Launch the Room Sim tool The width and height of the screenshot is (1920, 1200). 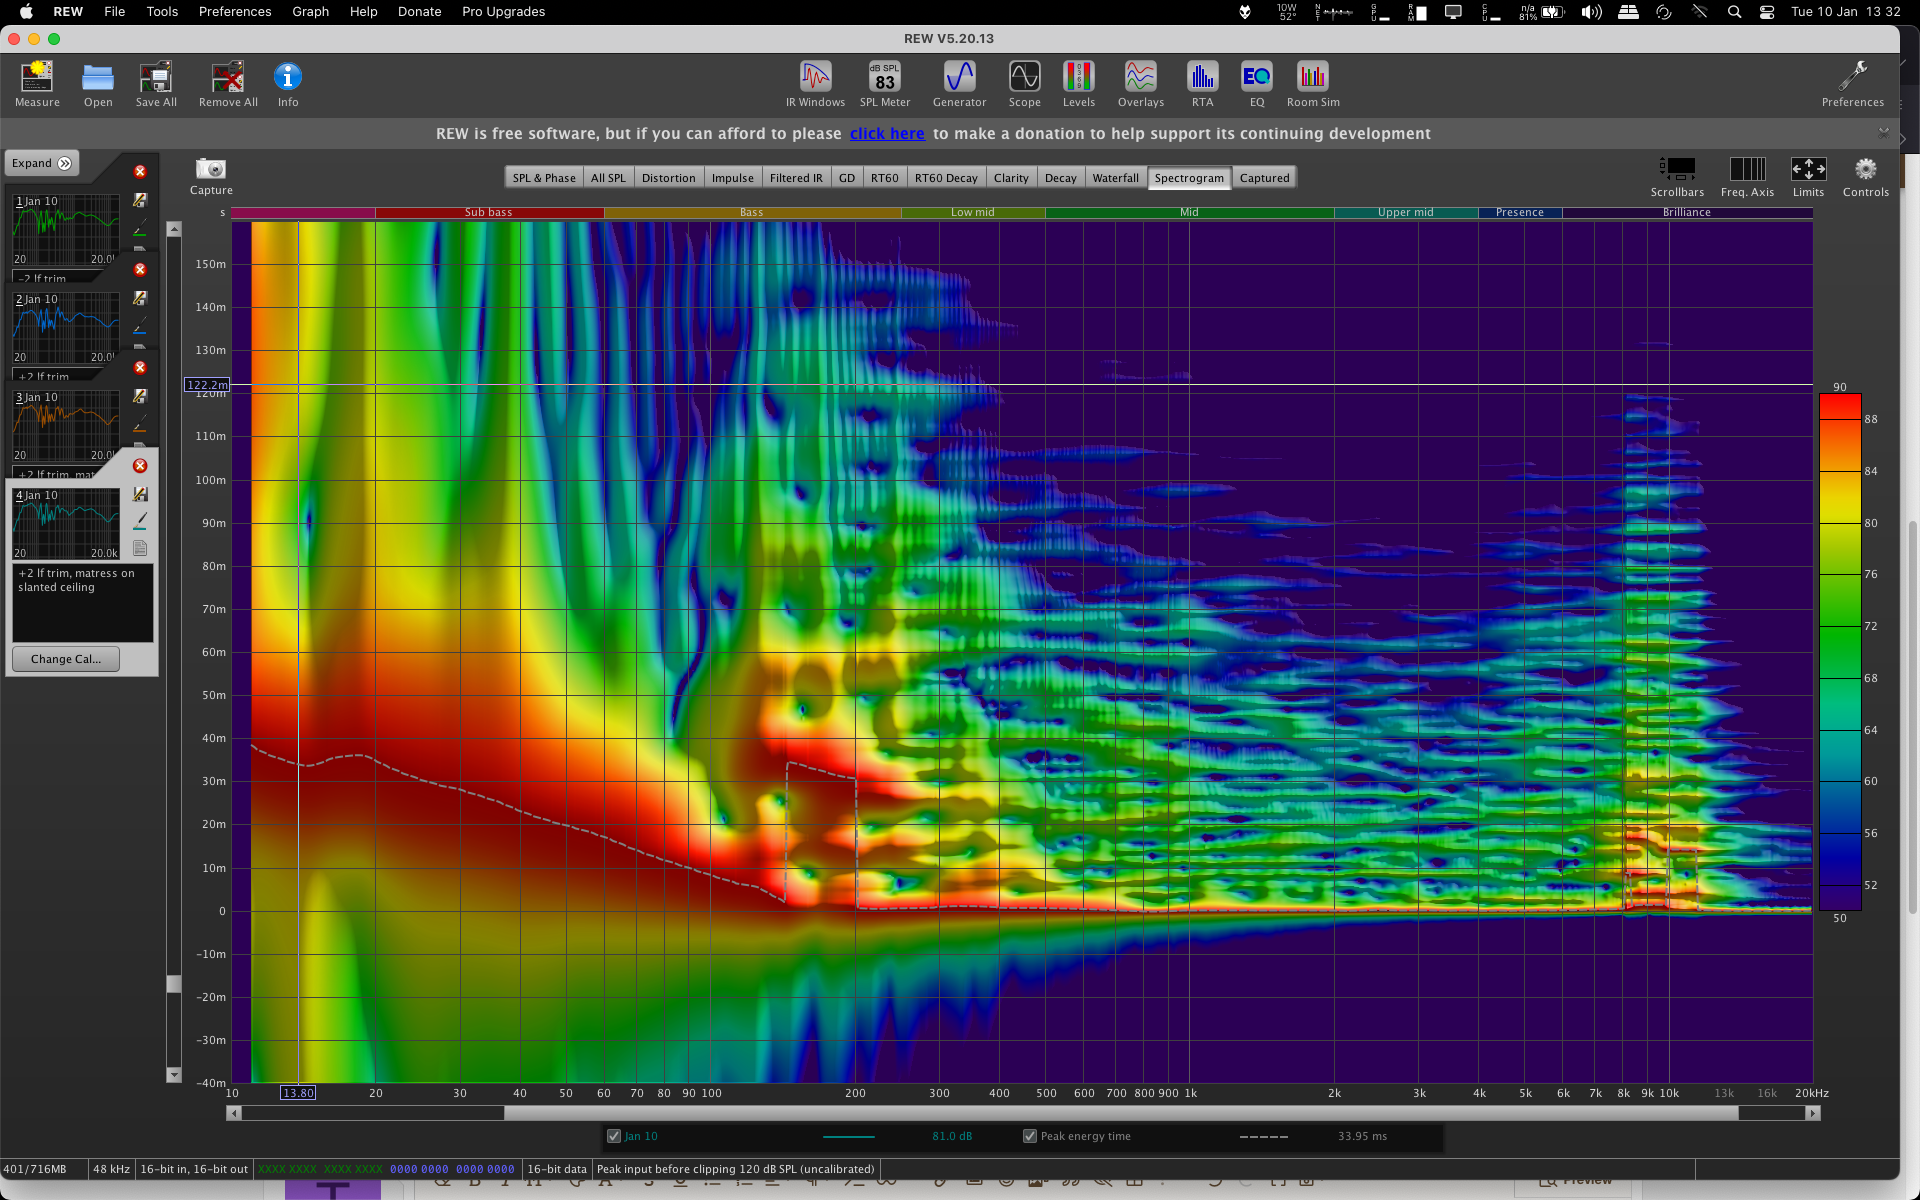tap(1313, 84)
